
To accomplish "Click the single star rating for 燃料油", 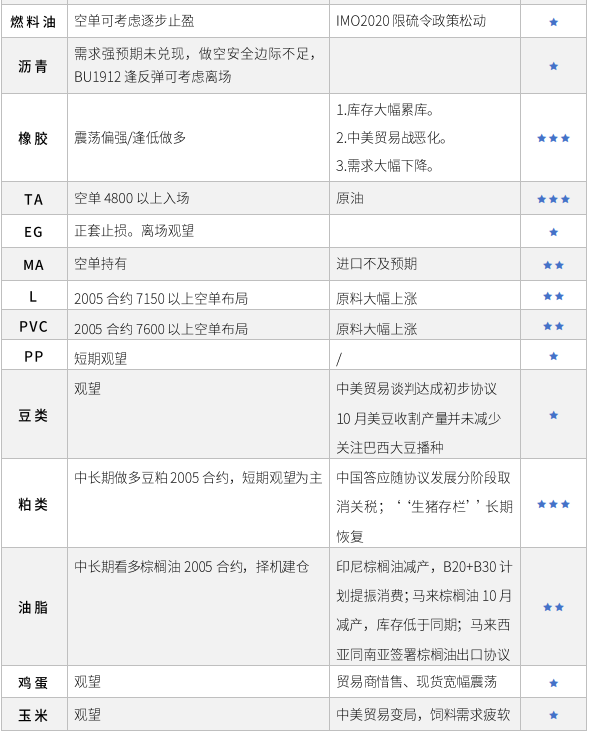I will [x=553, y=22].
